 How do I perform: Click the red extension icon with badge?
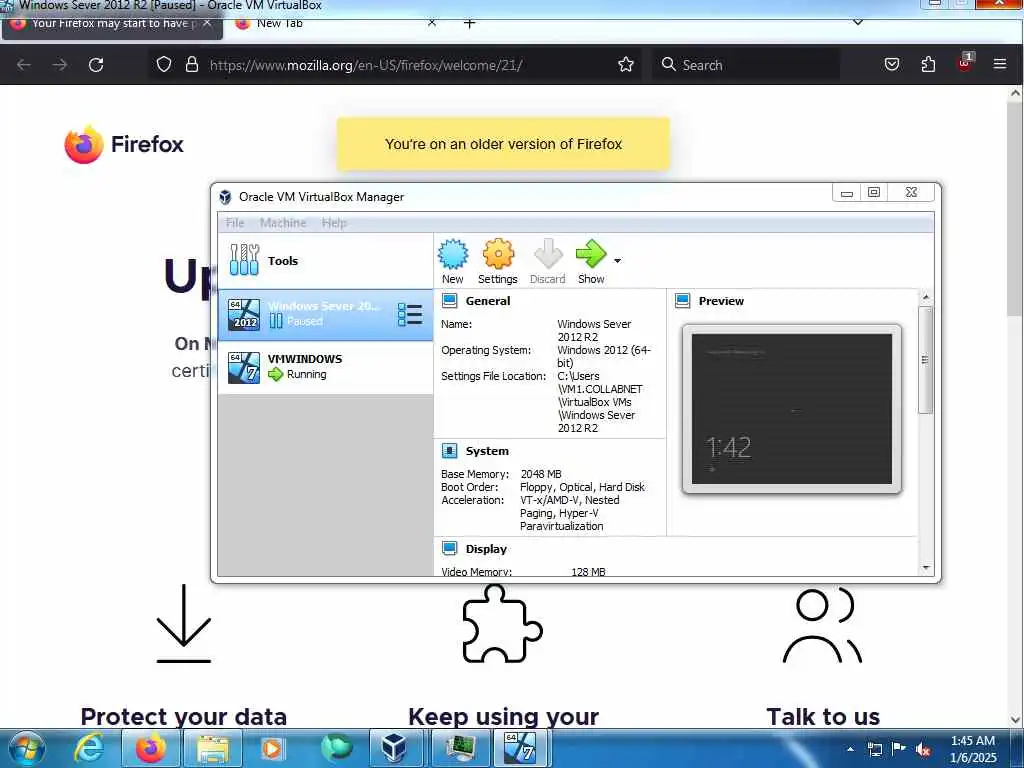point(965,63)
